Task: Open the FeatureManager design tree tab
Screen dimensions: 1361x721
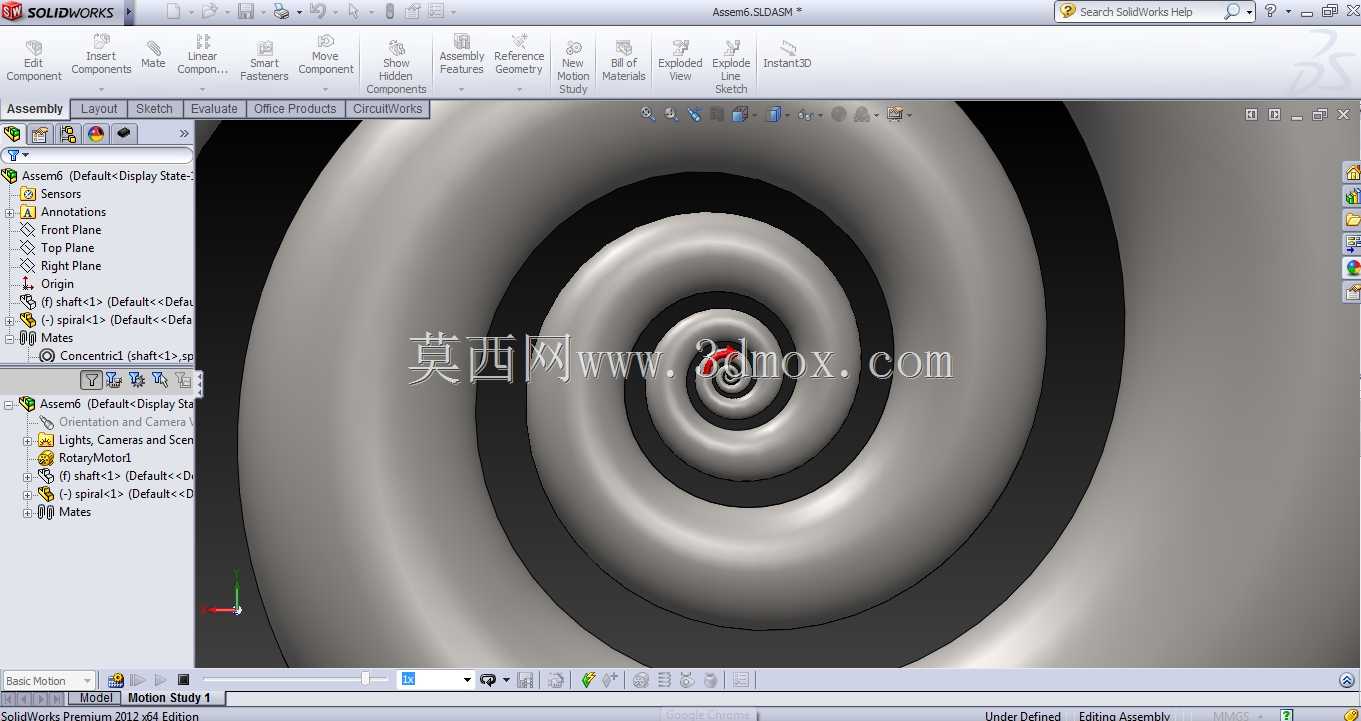Action: point(13,133)
